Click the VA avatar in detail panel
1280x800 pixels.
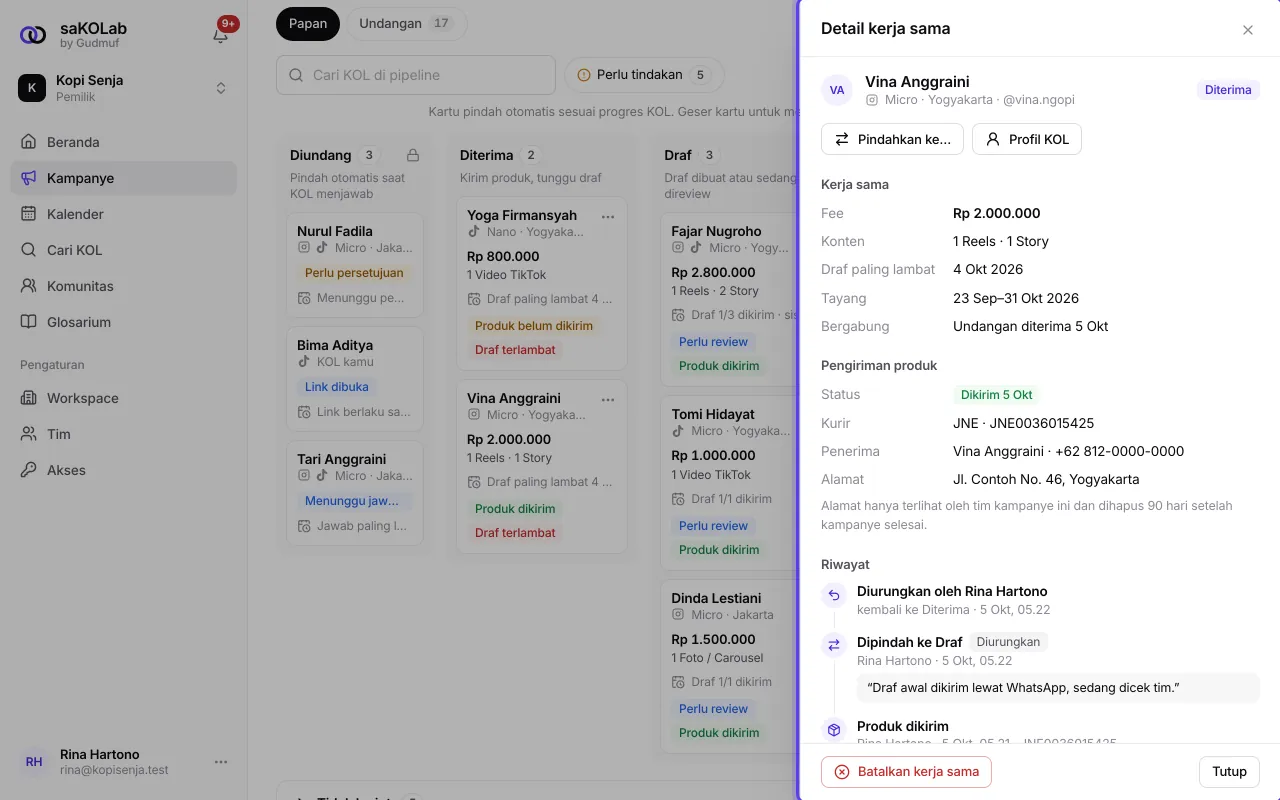point(837,90)
